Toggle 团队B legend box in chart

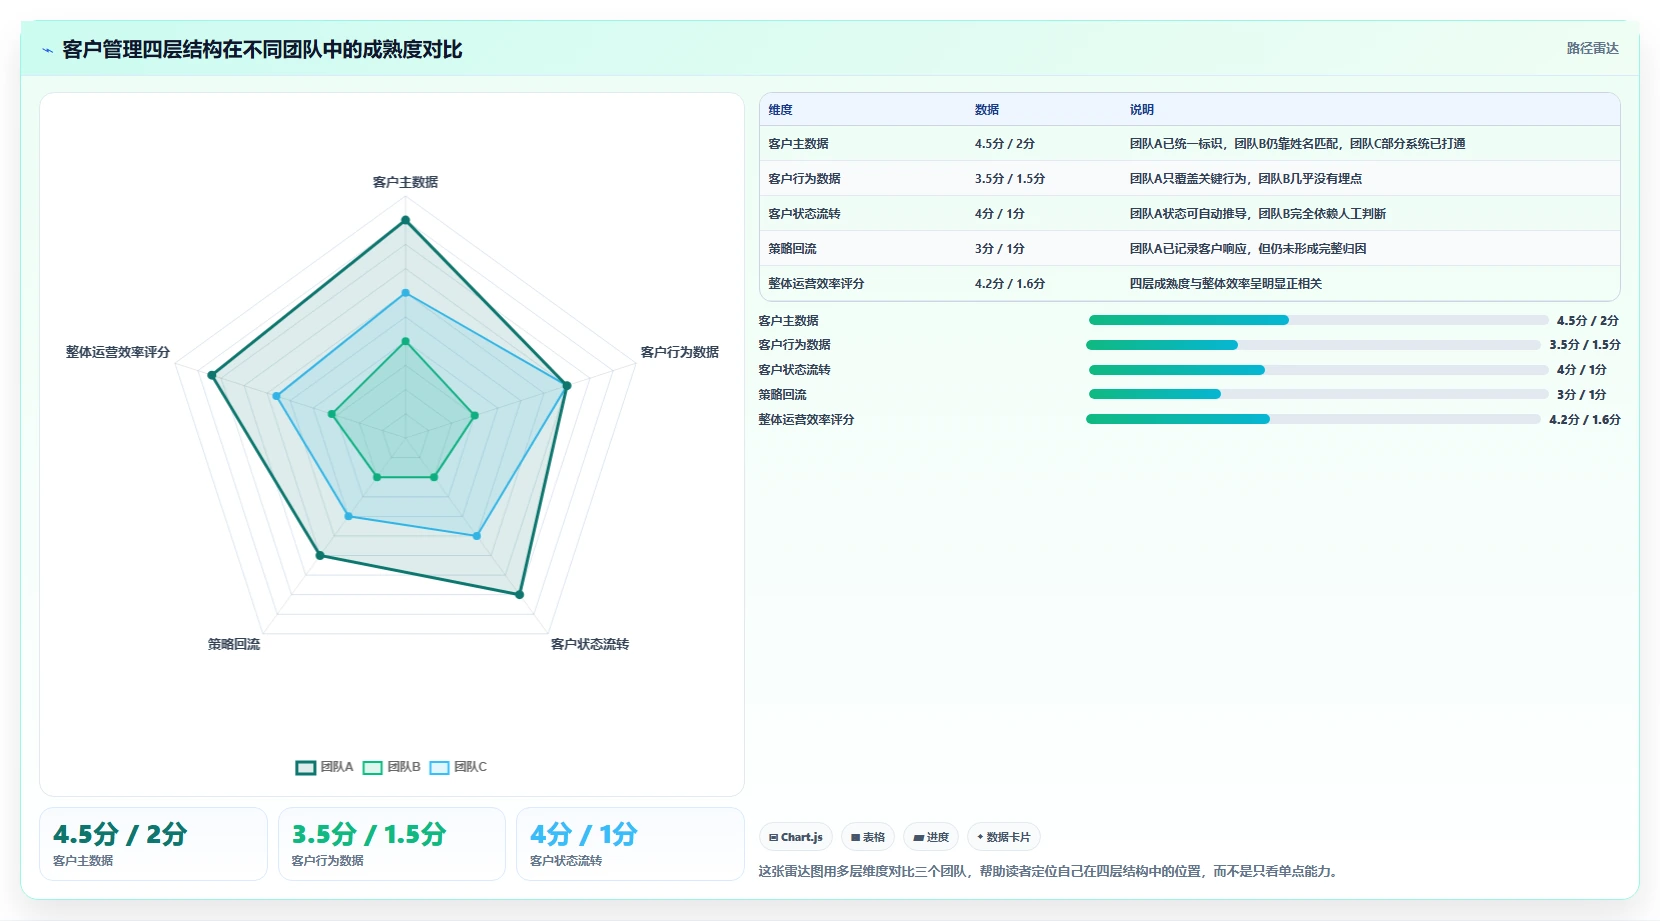pyautogui.click(x=373, y=767)
